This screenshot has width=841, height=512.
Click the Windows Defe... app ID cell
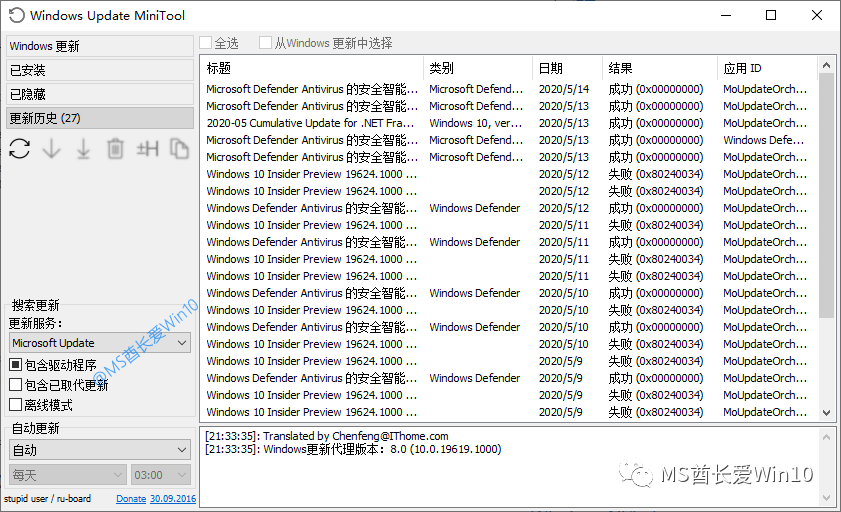(x=763, y=140)
